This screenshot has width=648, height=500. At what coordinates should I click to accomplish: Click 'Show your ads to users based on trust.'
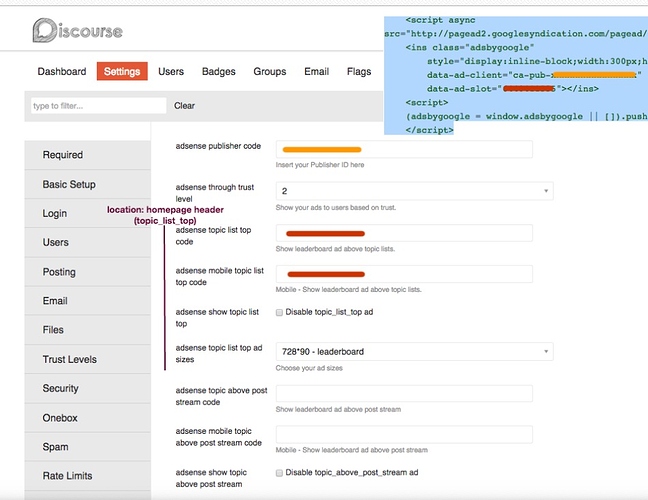point(336,207)
